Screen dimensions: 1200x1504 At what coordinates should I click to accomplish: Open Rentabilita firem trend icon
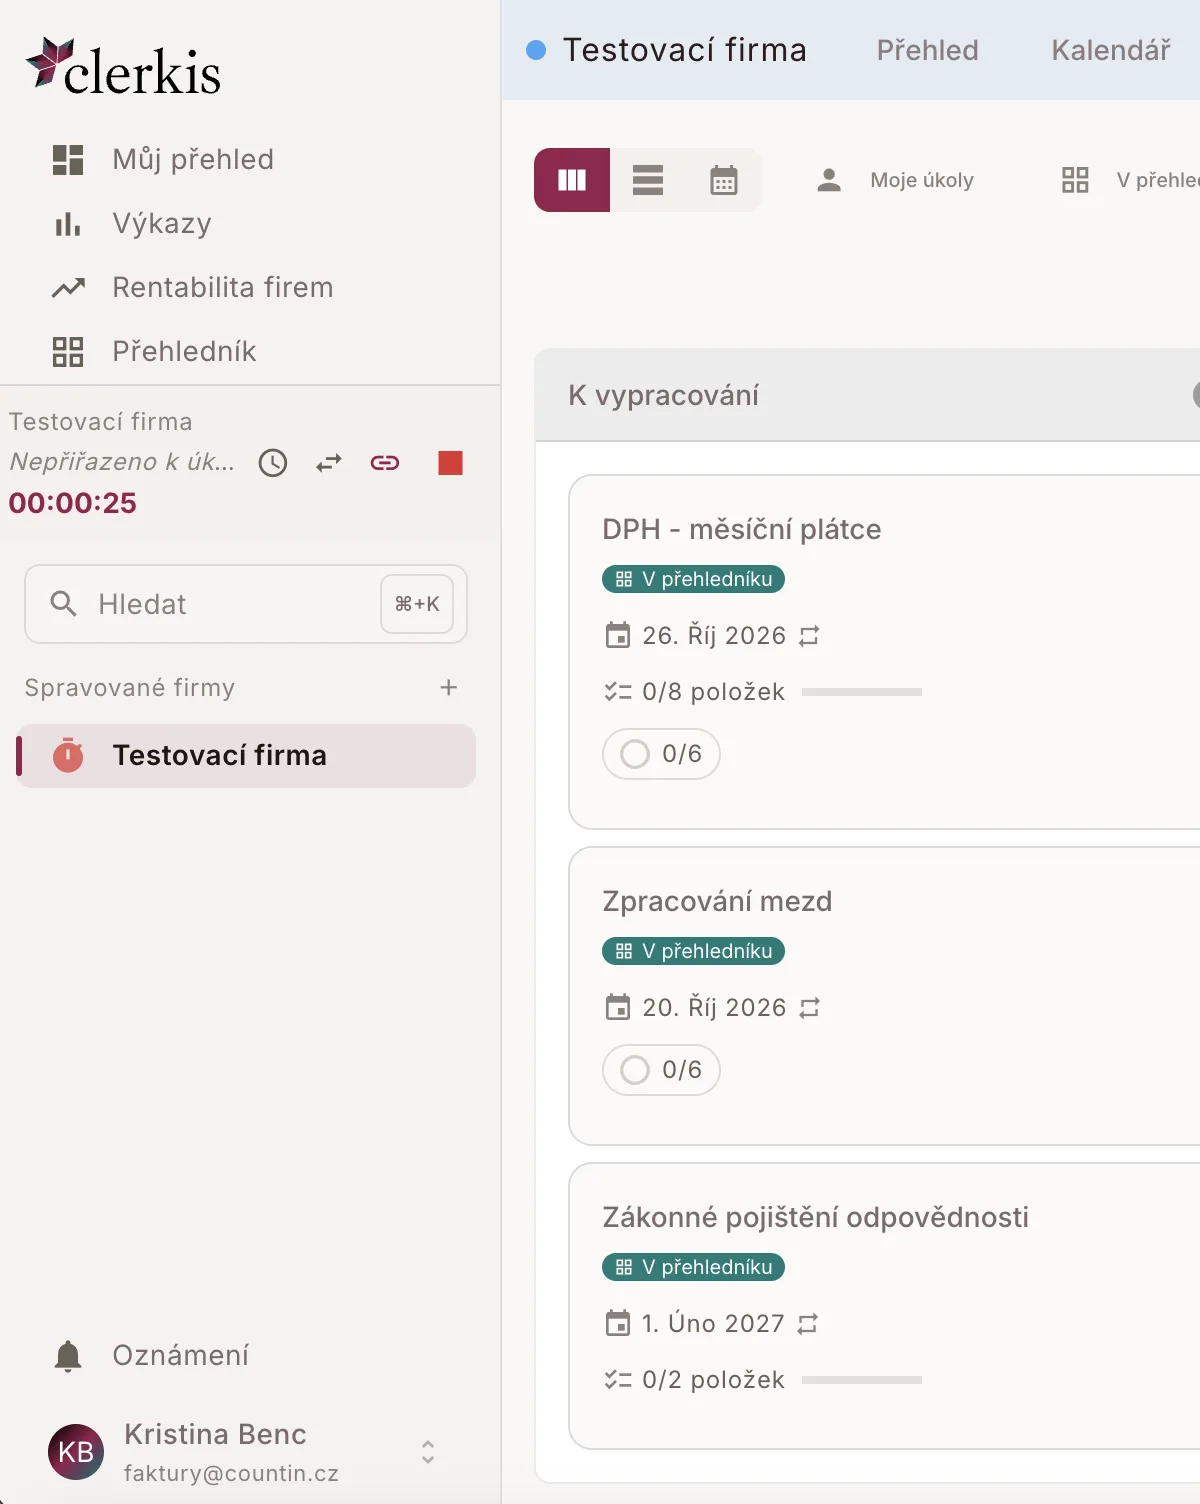click(68, 288)
